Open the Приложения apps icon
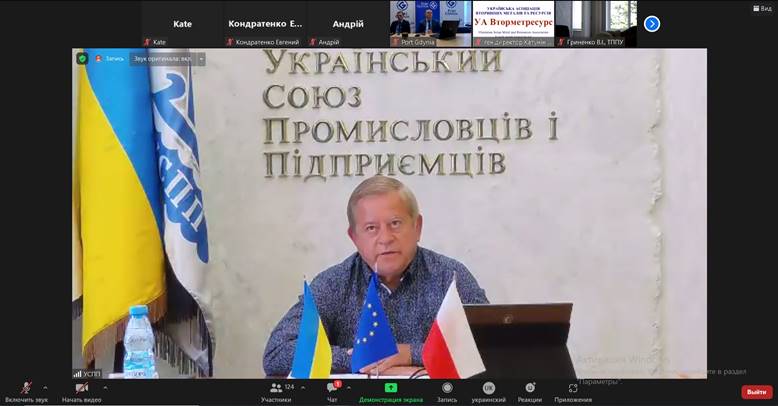The image size is (778, 406). [573, 388]
